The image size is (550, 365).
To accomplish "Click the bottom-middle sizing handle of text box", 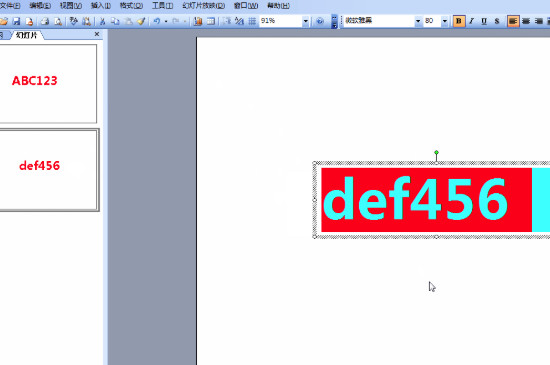I will [436, 237].
